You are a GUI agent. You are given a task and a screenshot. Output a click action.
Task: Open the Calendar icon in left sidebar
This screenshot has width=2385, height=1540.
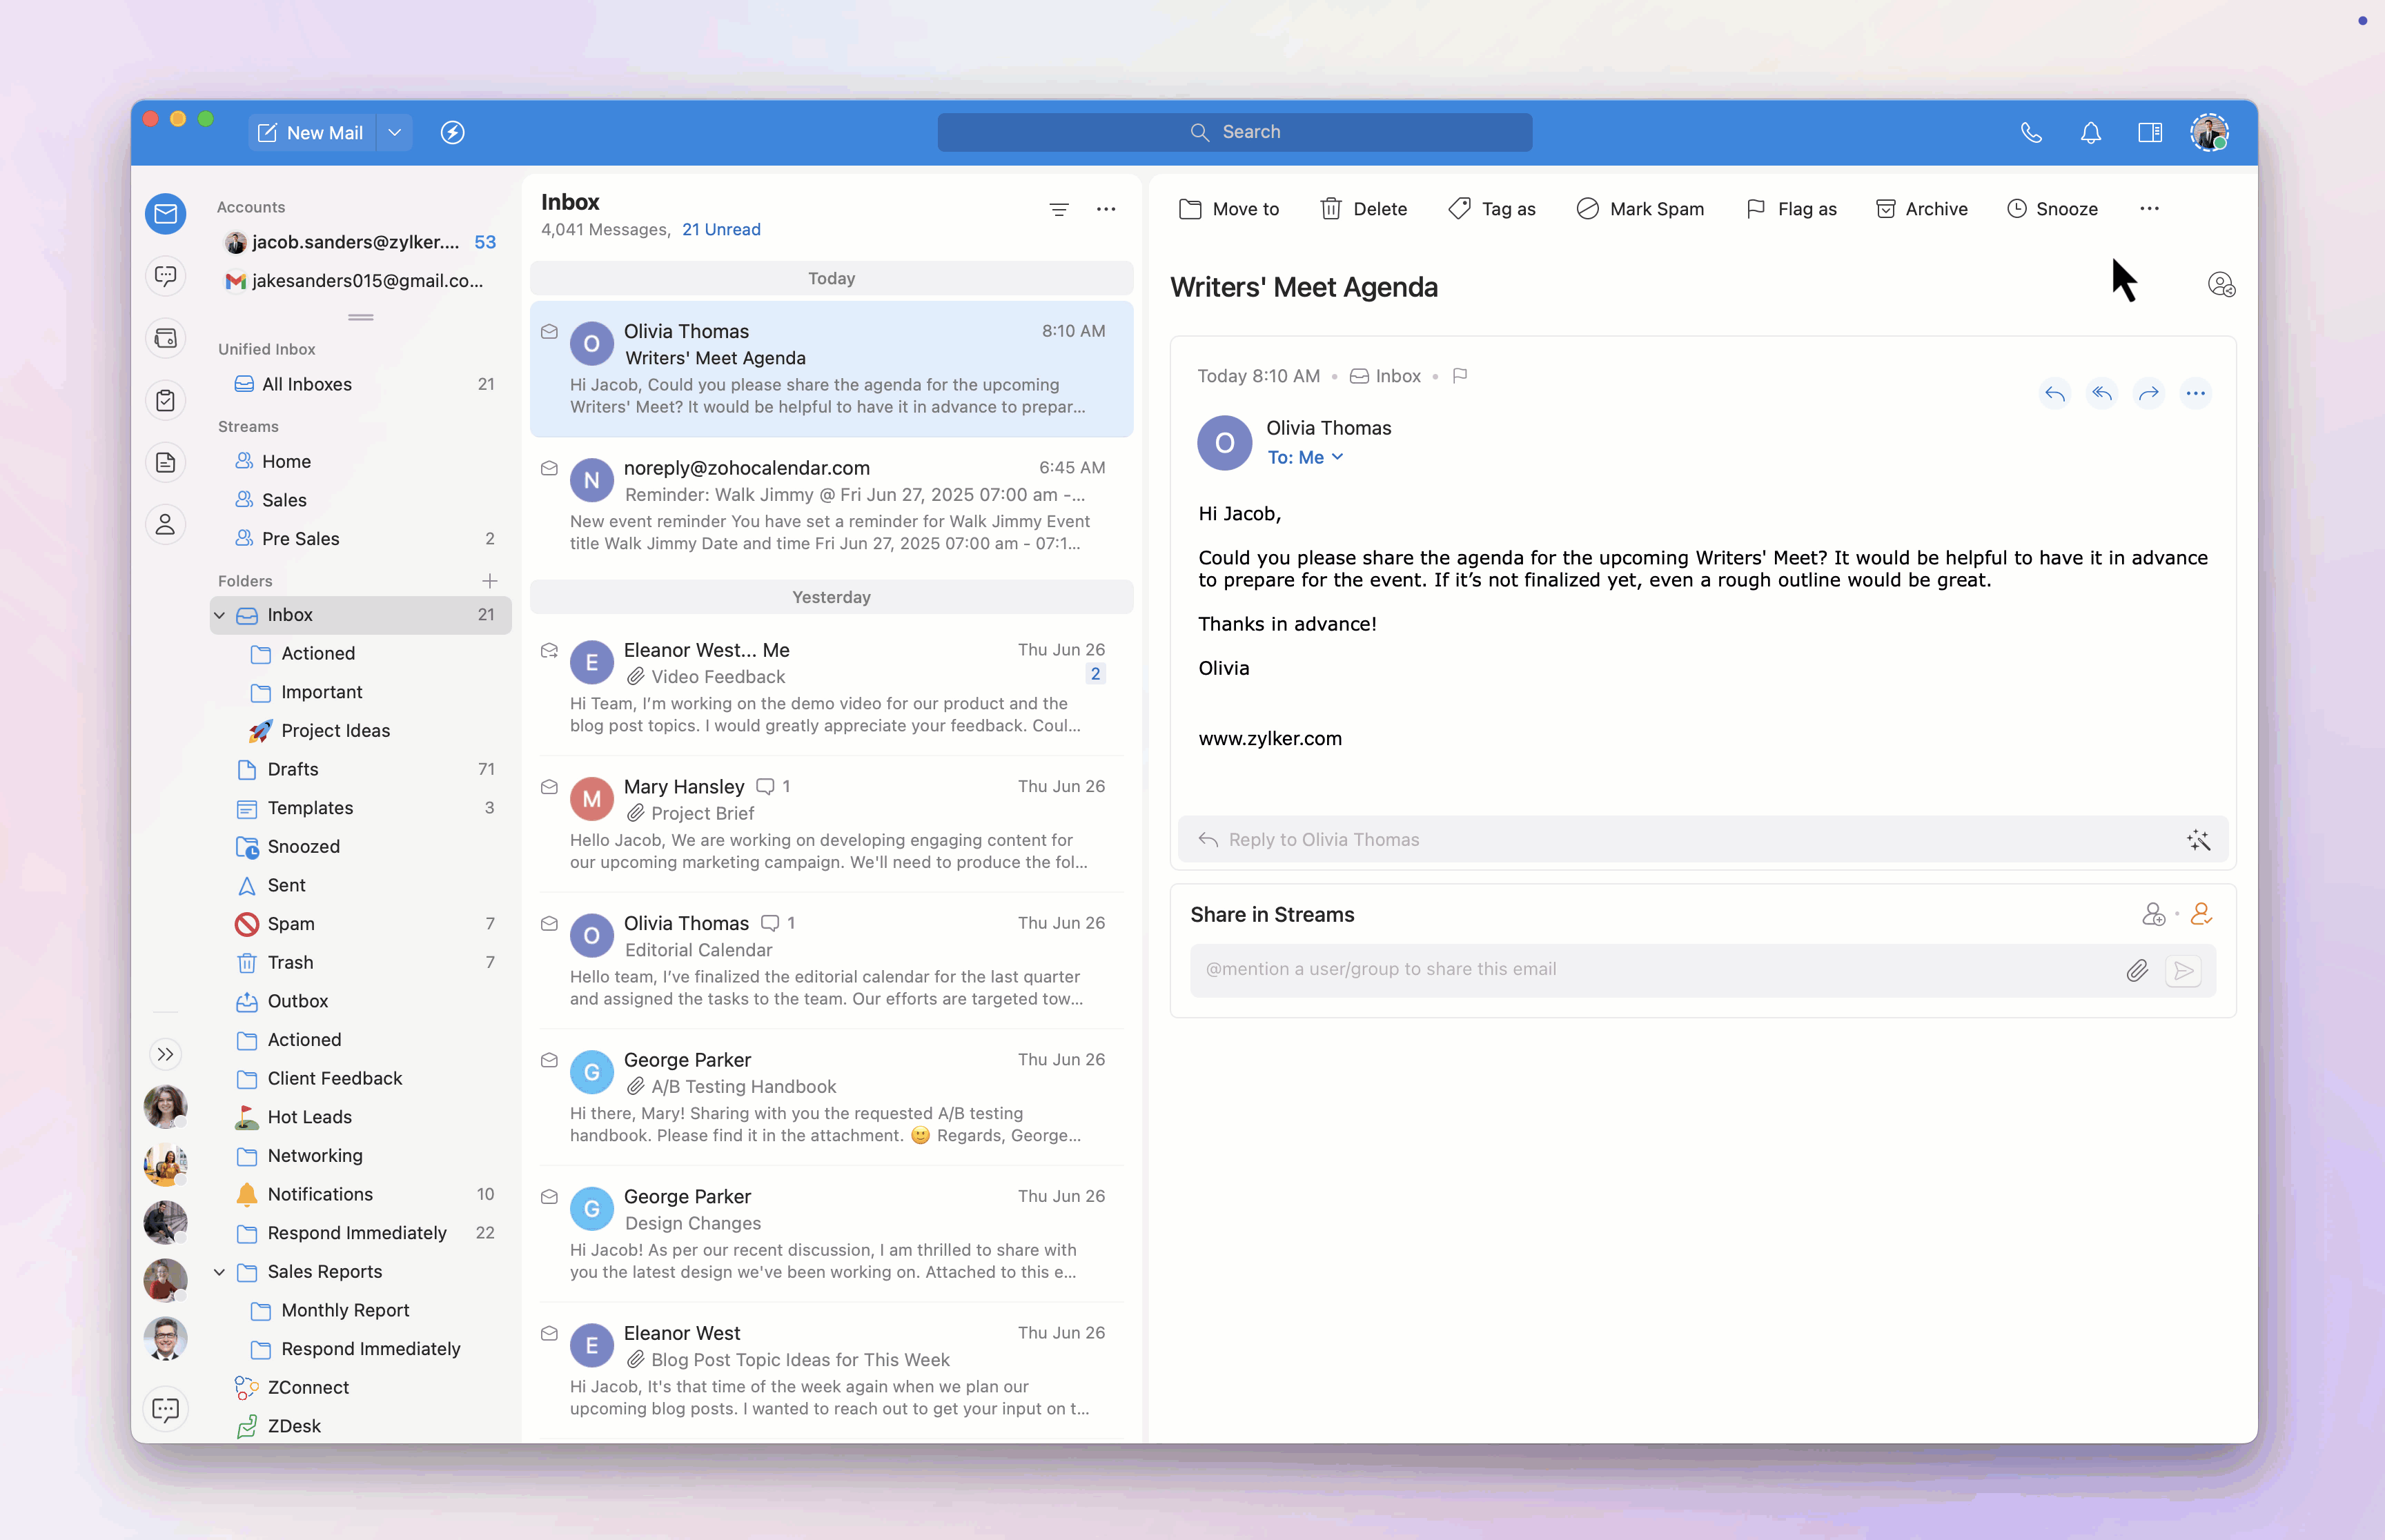(166, 338)
